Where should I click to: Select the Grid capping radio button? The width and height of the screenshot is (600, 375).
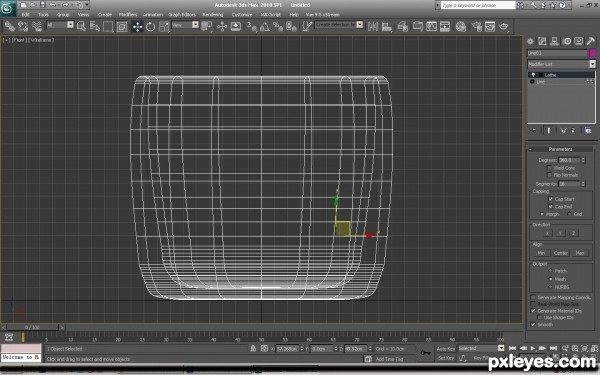coord(569,214)
